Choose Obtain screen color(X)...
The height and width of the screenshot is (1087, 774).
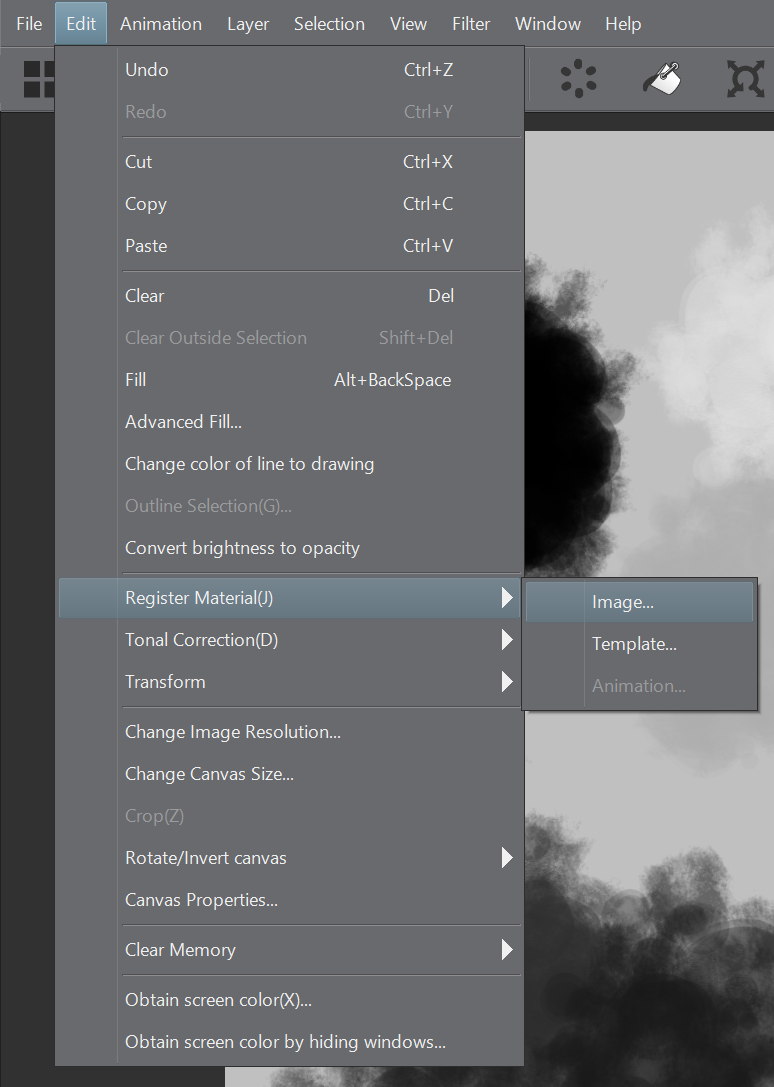(289, 1000)
